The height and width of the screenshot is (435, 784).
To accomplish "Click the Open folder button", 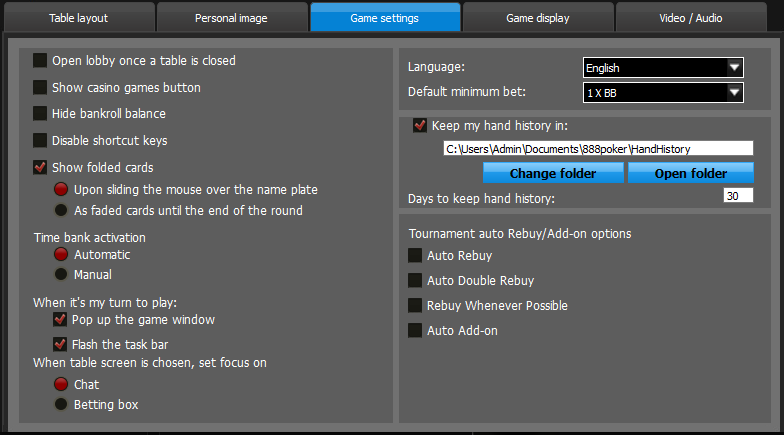I will point(690,173).
